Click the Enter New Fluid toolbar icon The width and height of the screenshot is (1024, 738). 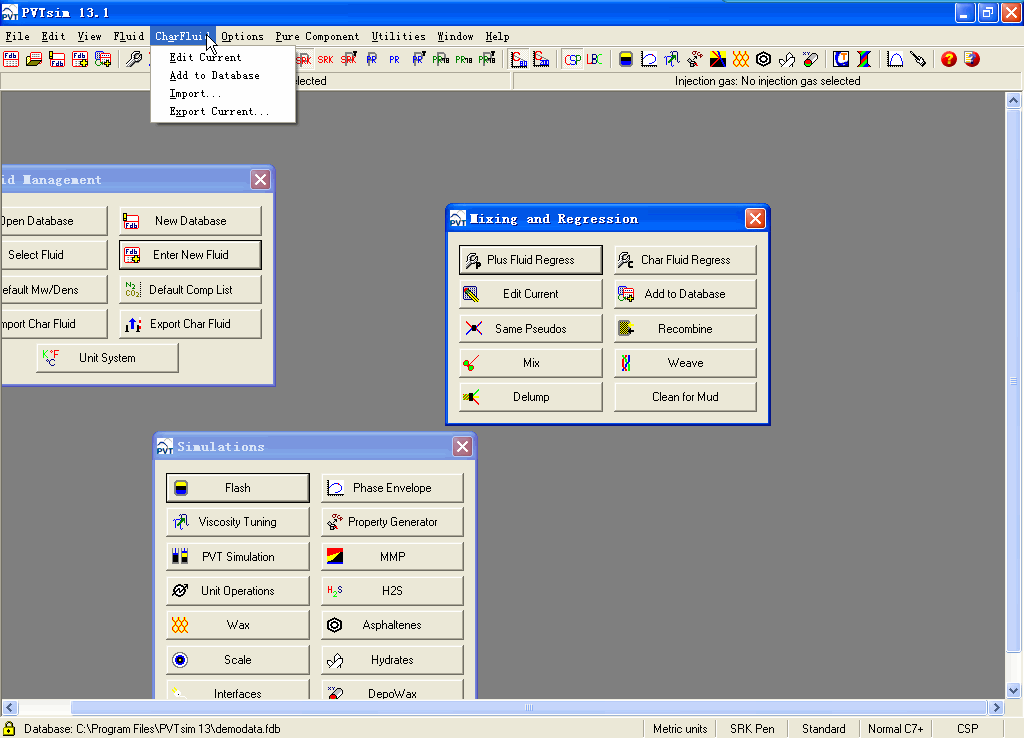pyautogui.click(x=80, y=59)
